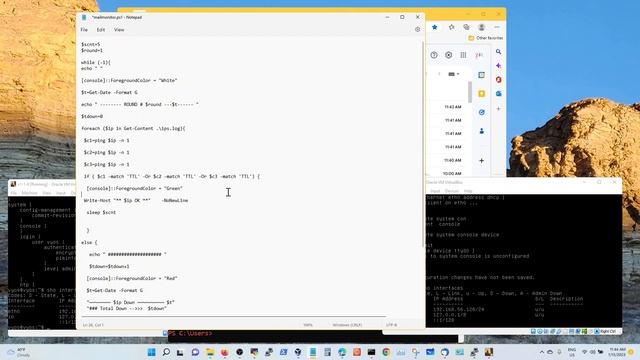The image size is (640, 360).
Task: Open Edge Favorites list icon
Action: point(451,27)
